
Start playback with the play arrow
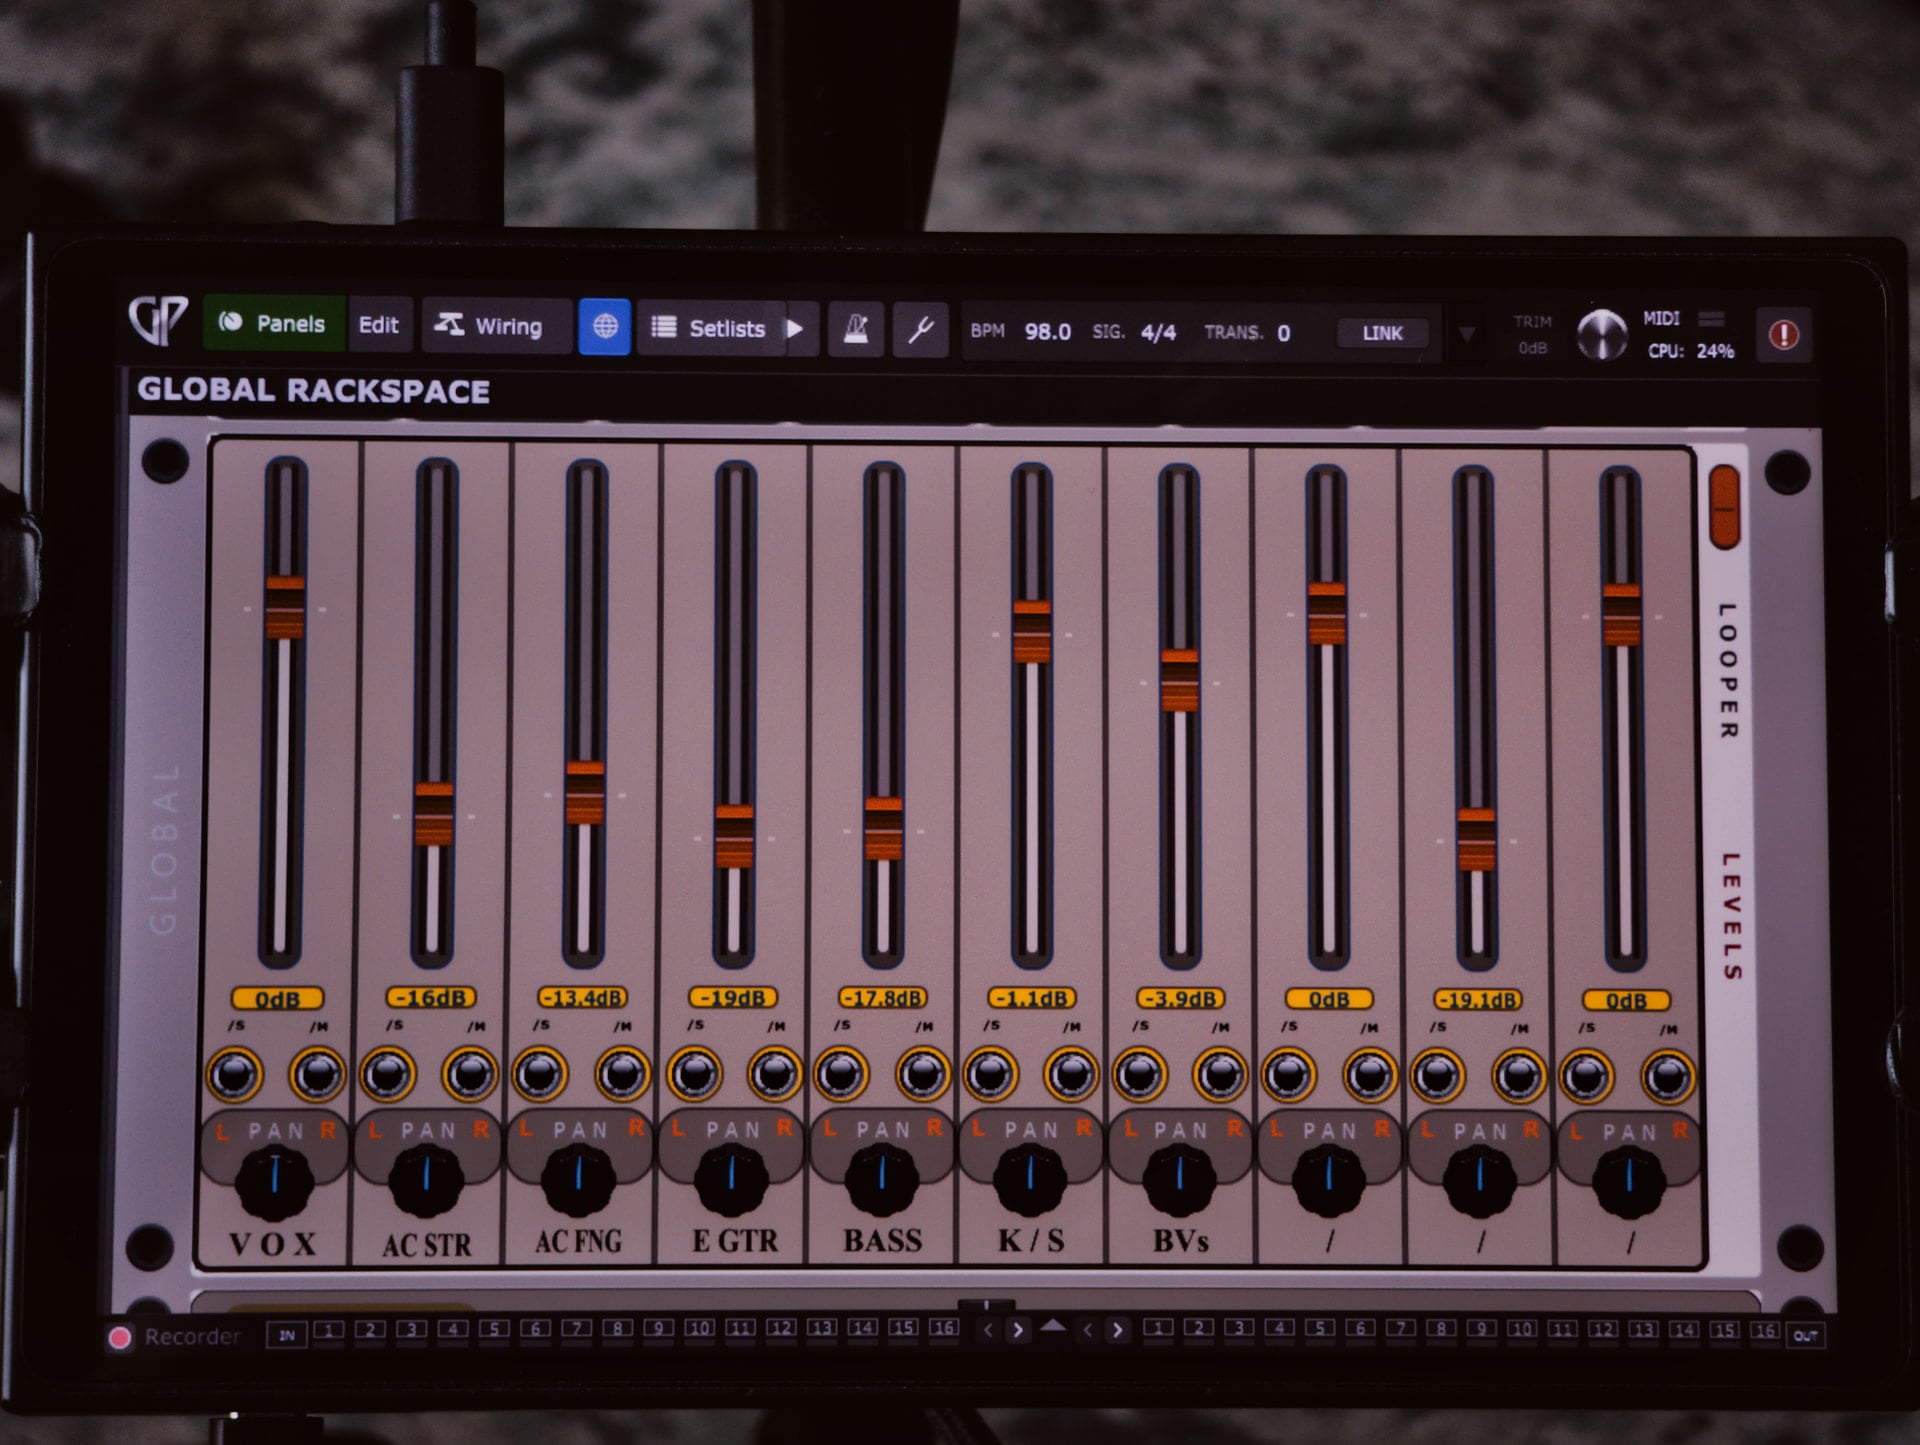[x=796, y=328]
